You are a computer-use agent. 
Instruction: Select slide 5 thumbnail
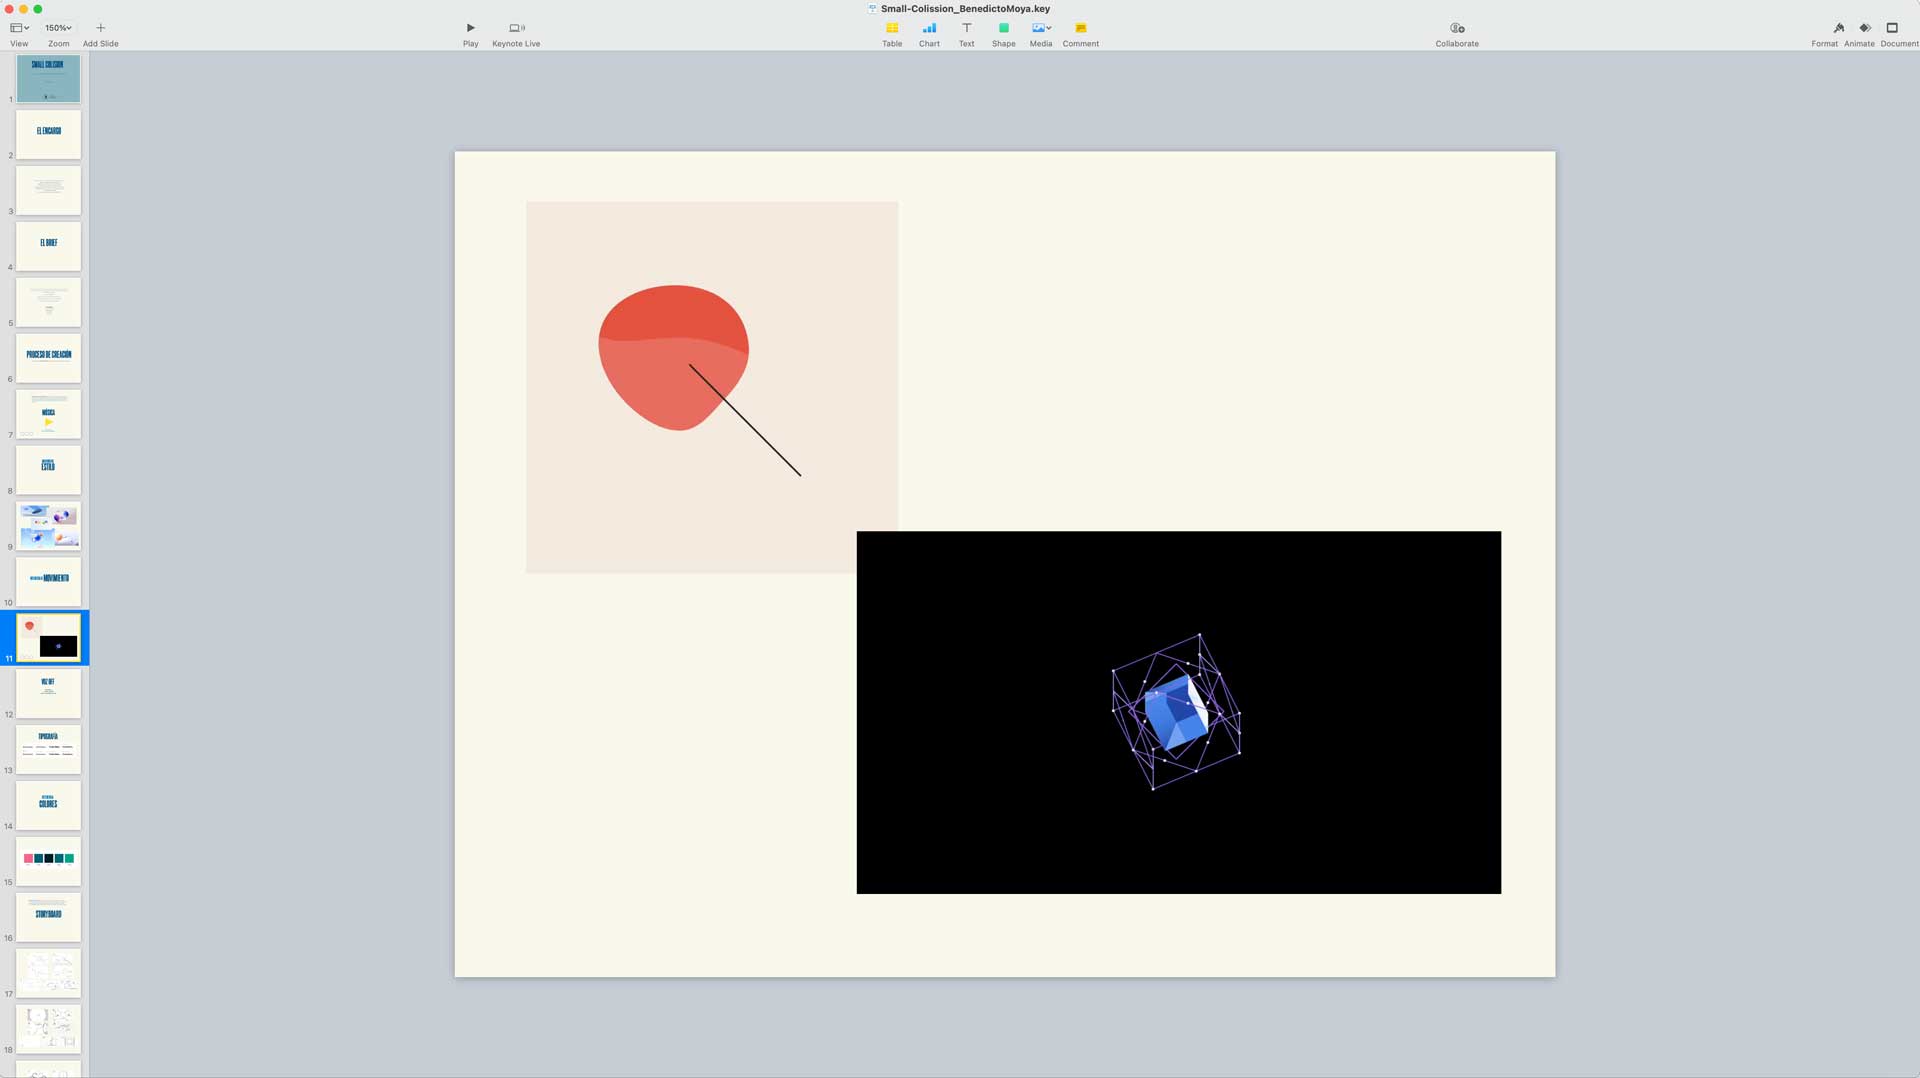(x=48, y=302)
